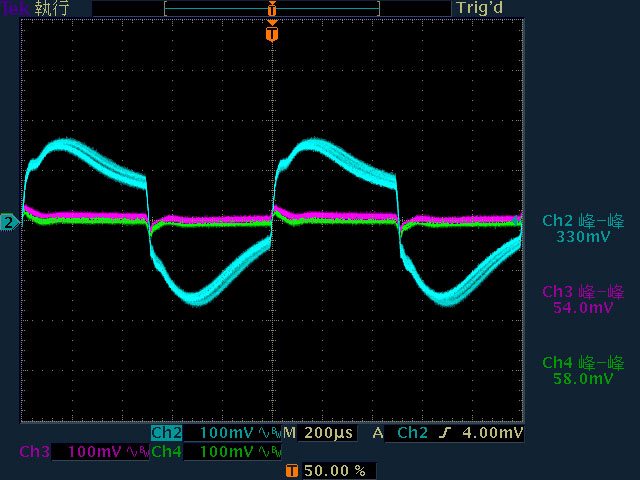Select the highlighted Ch2 channel label

(x=167, y=433)
